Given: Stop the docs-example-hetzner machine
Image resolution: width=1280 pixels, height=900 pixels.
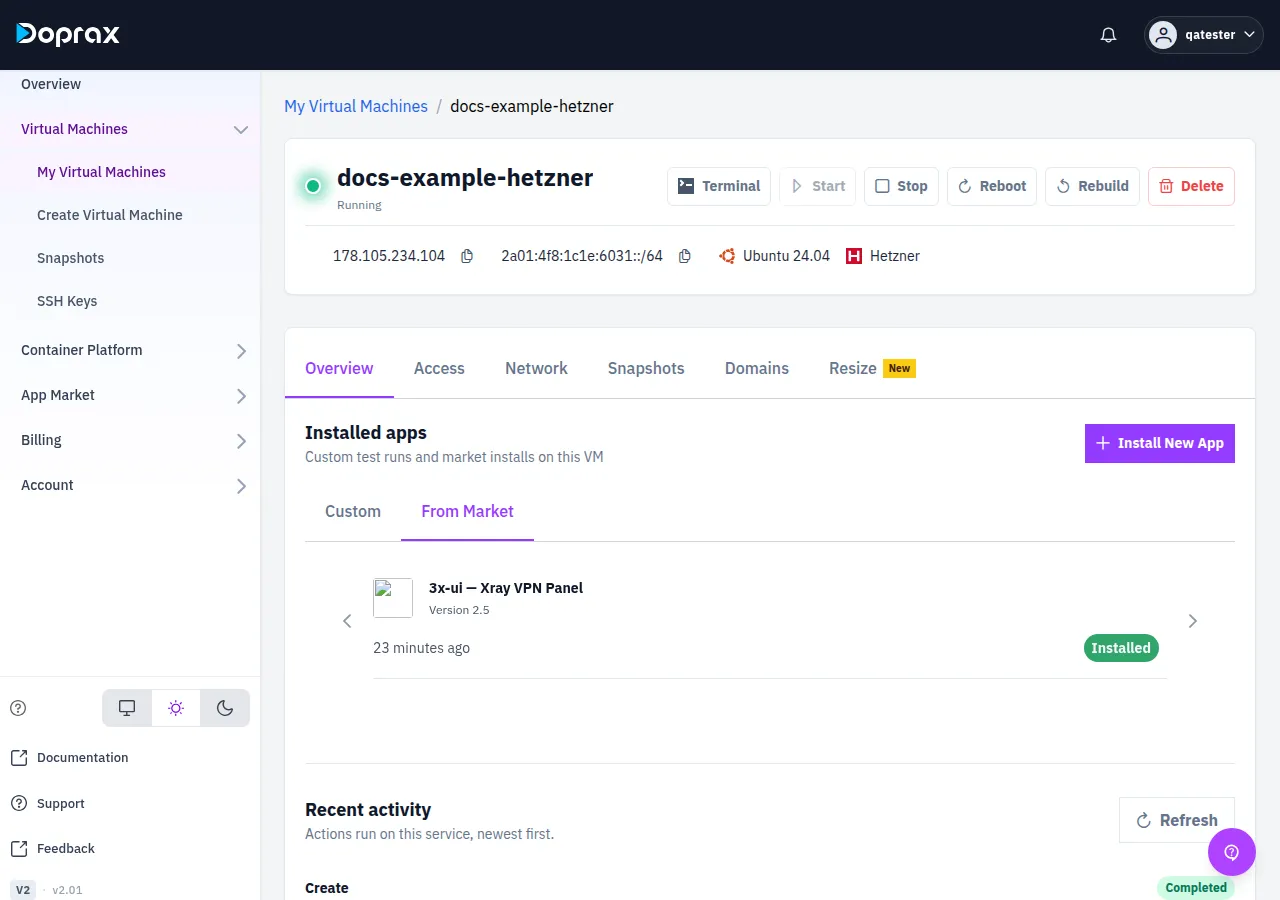Looking at the screenshot, I should click(x=901, y=186).
